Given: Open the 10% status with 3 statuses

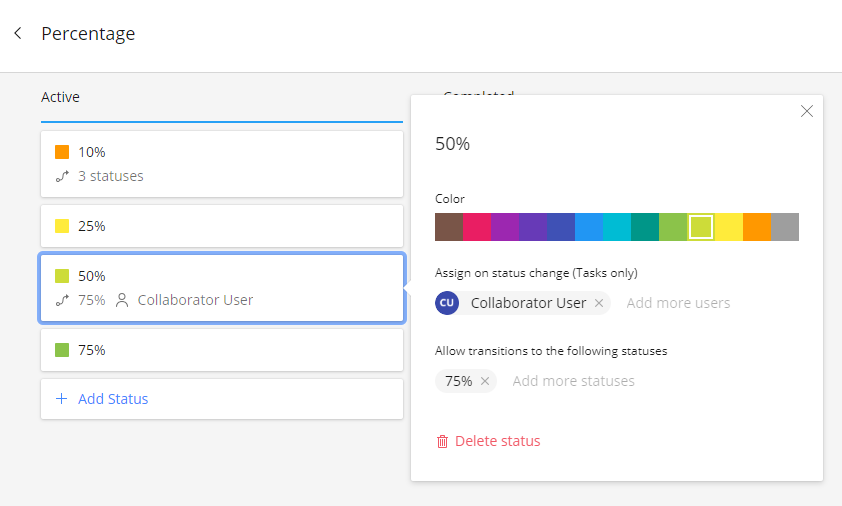Looking at the screenshot, I should (x=221, y=164).
